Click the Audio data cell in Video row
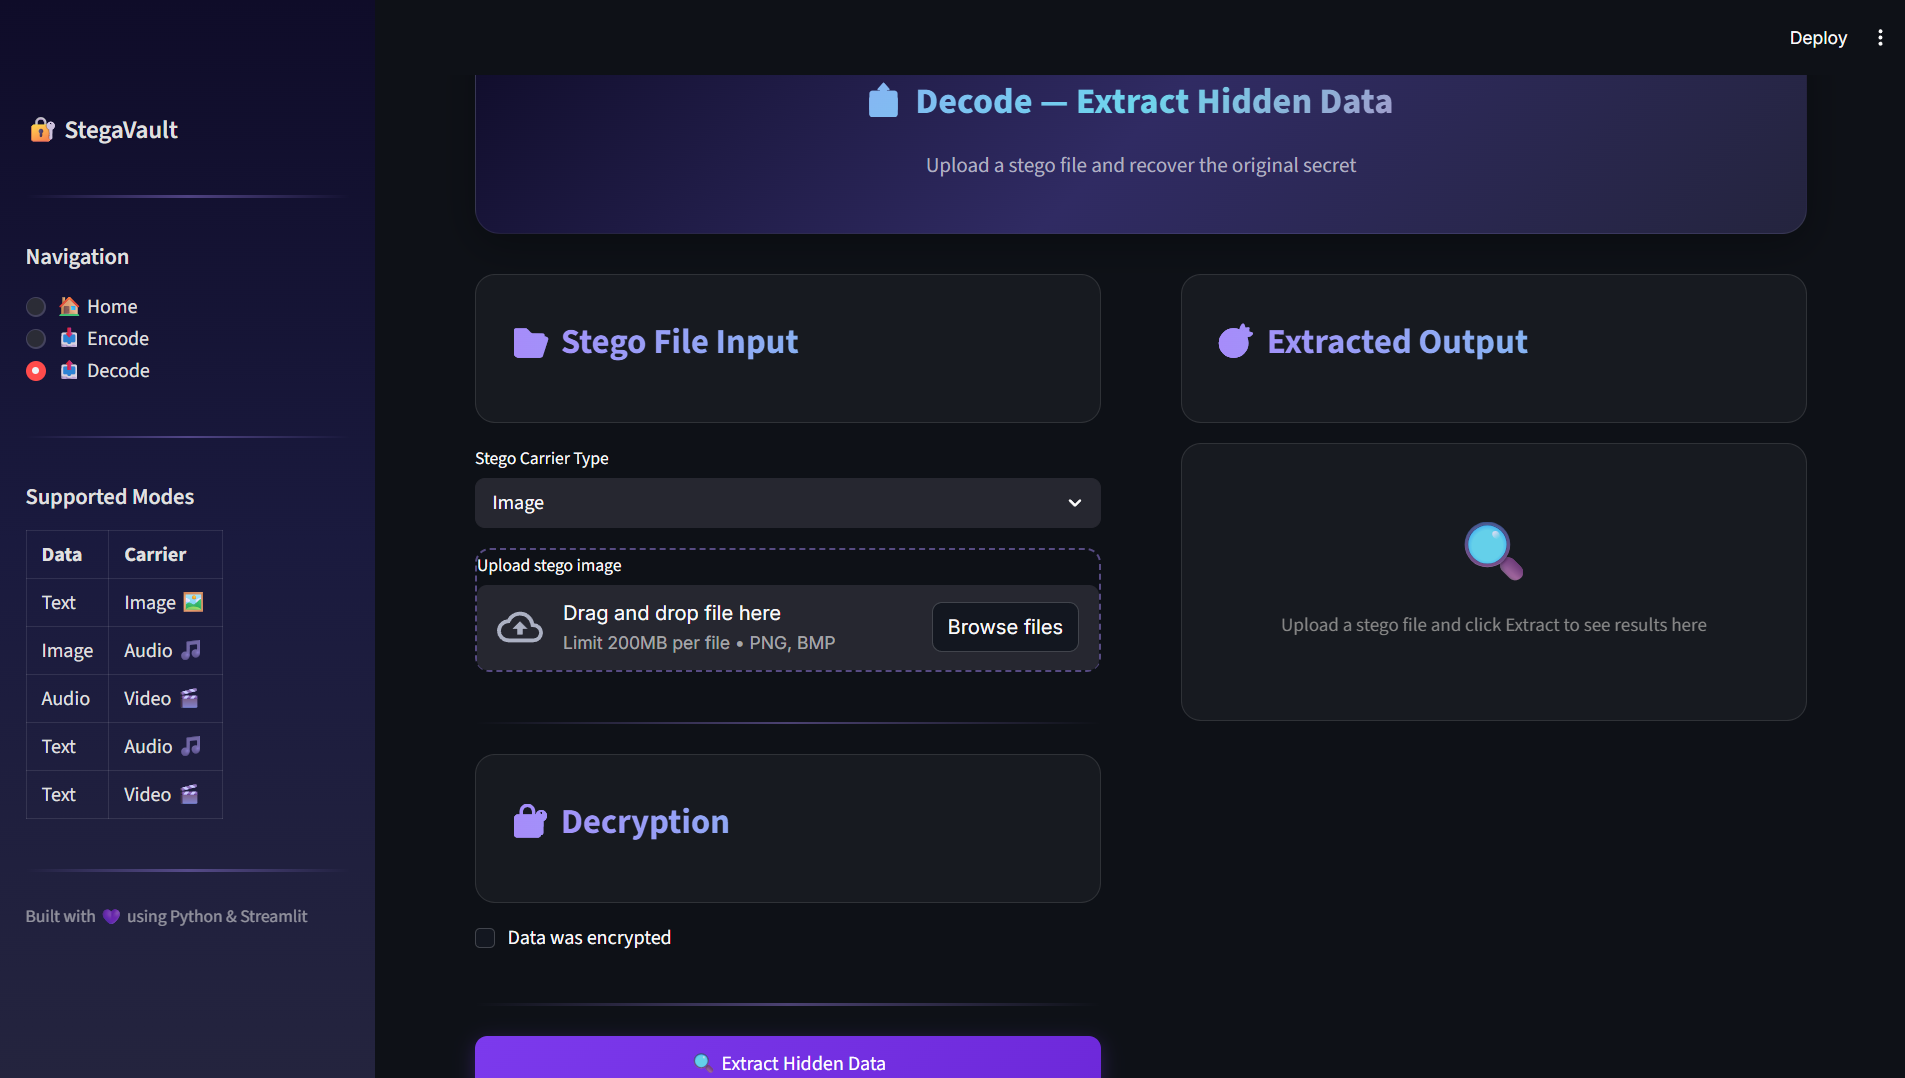Screen dimensions: 1905x1078 pyautogui.click(x=66, y=698)
